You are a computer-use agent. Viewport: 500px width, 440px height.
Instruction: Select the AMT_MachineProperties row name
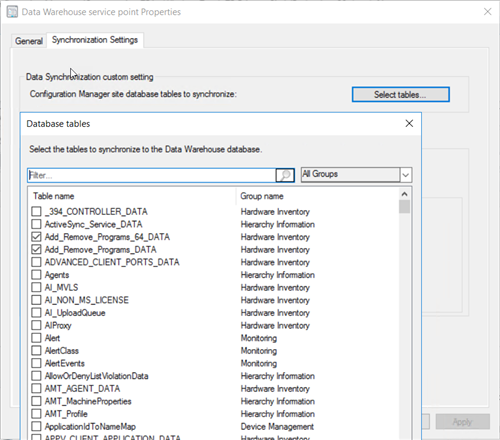[88, 401]
